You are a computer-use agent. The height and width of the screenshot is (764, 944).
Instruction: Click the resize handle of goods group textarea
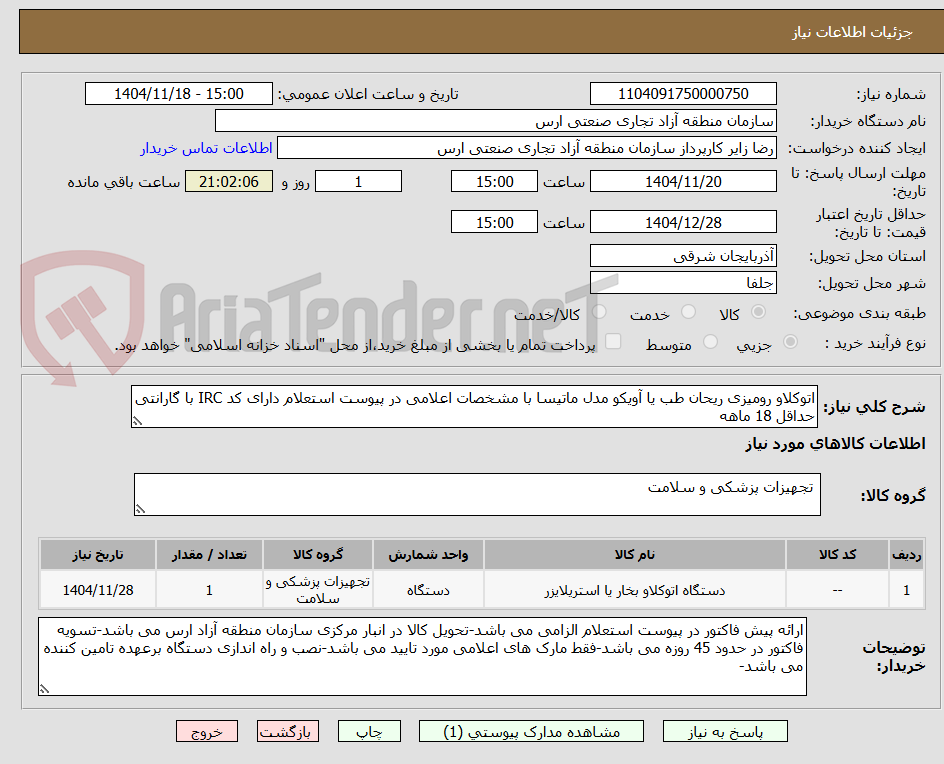coord(140,509)
